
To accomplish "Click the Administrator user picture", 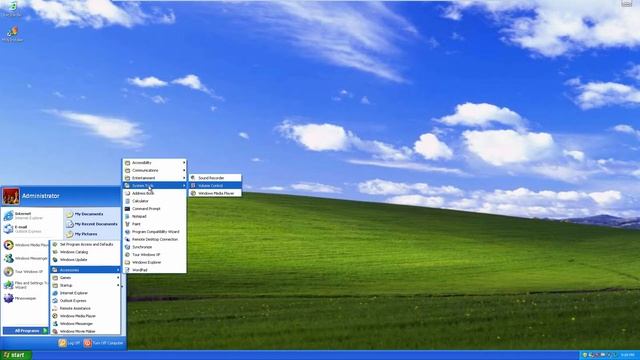I will pyautogui.click(x=11, y=196).
